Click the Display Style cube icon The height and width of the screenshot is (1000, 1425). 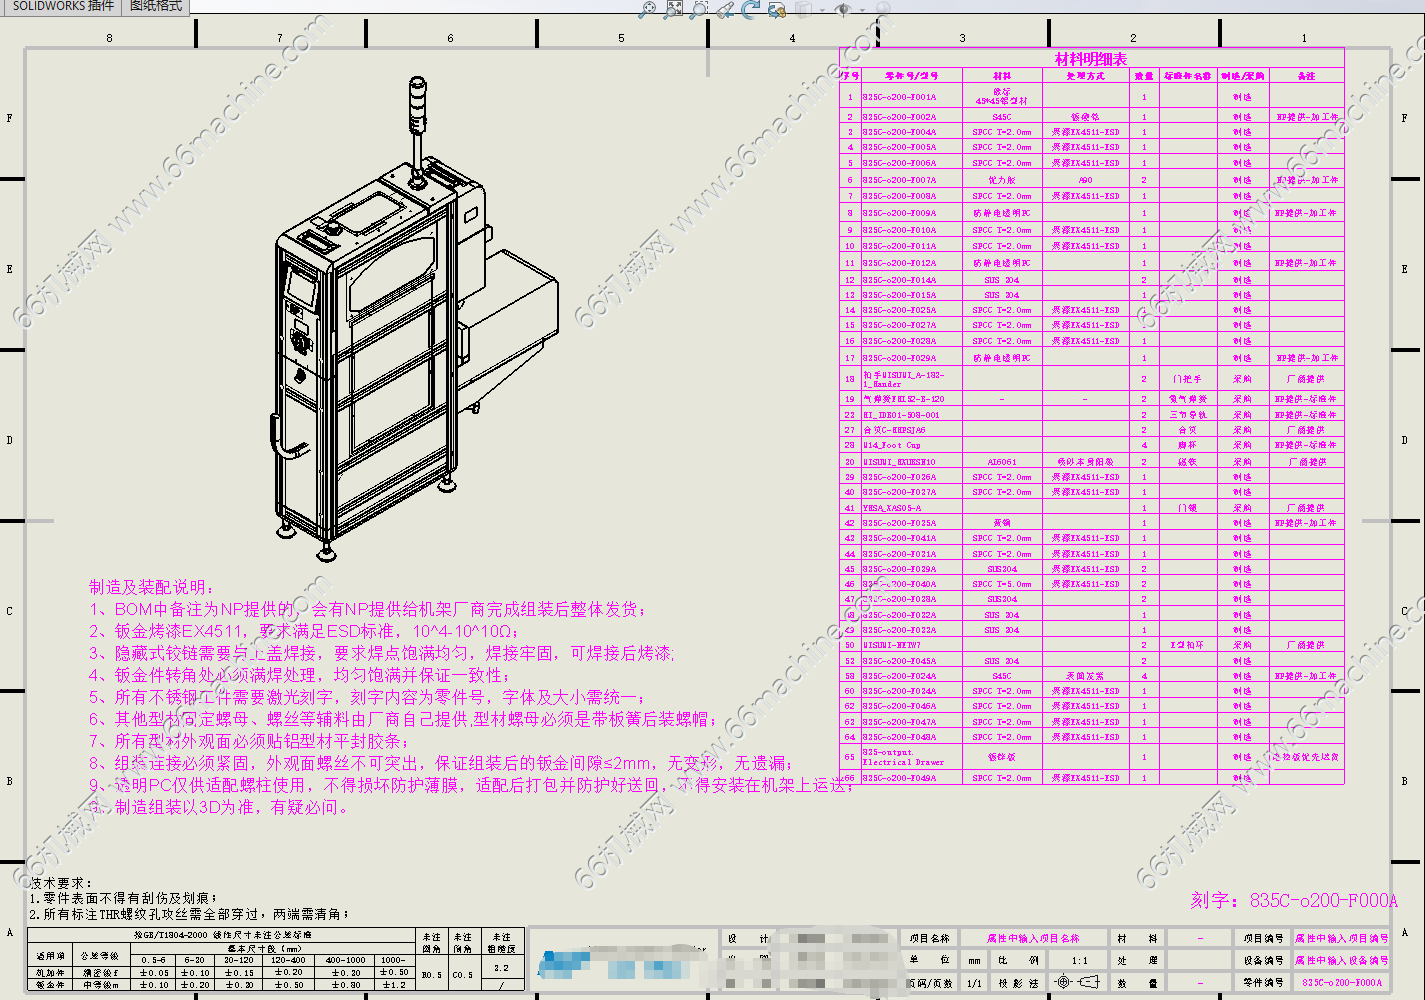click(803, 9)
